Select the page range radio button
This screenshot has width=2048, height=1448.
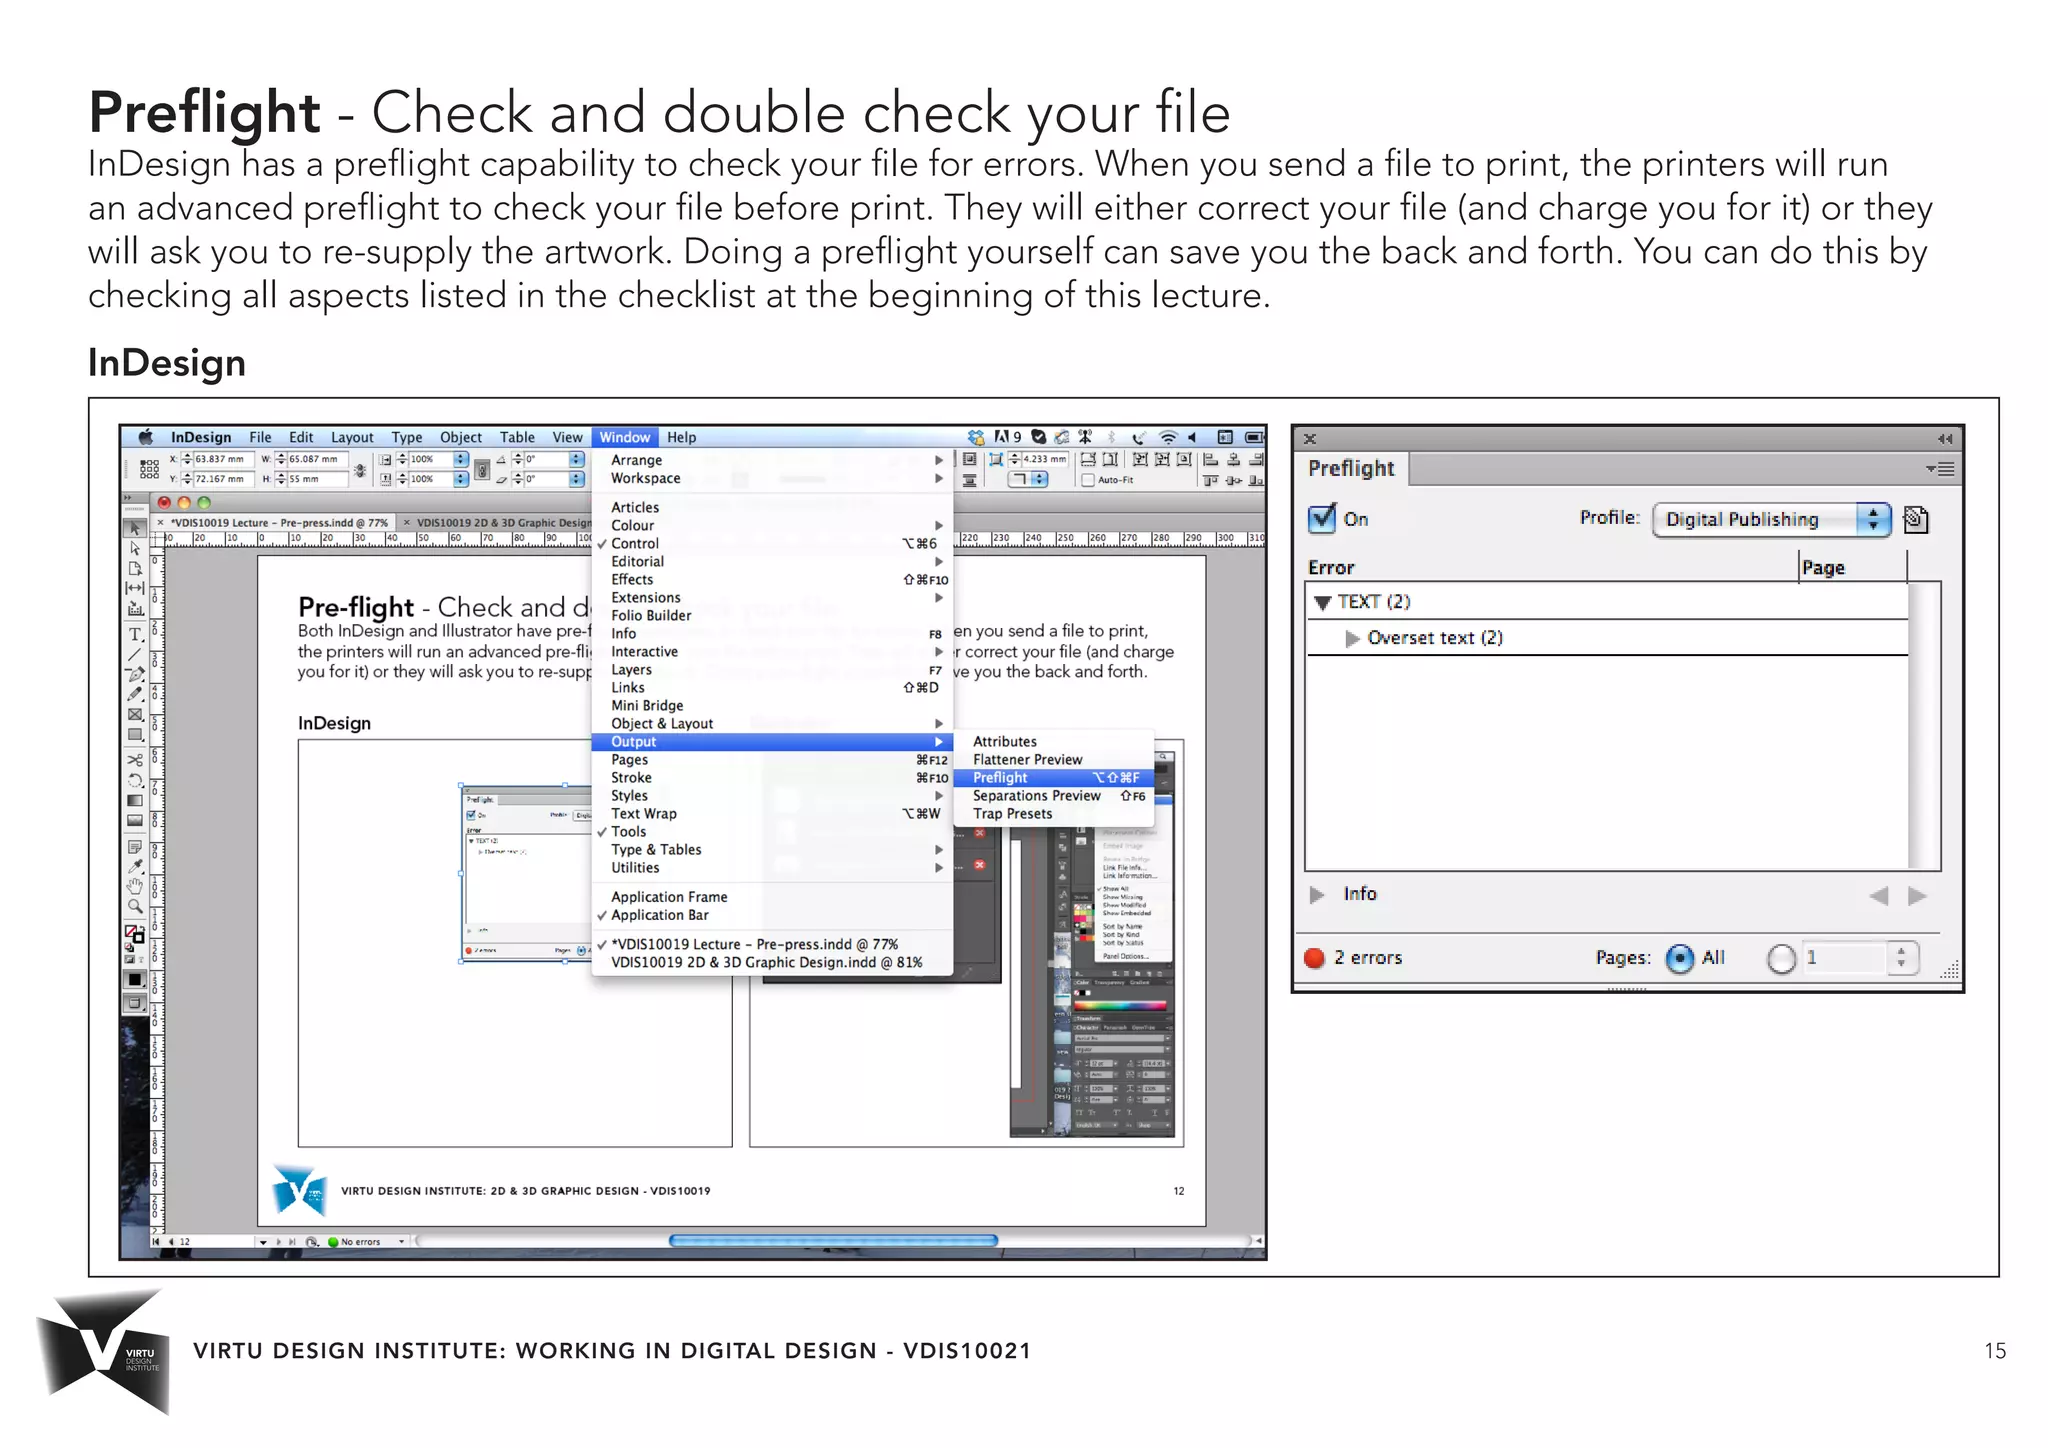1781,958
